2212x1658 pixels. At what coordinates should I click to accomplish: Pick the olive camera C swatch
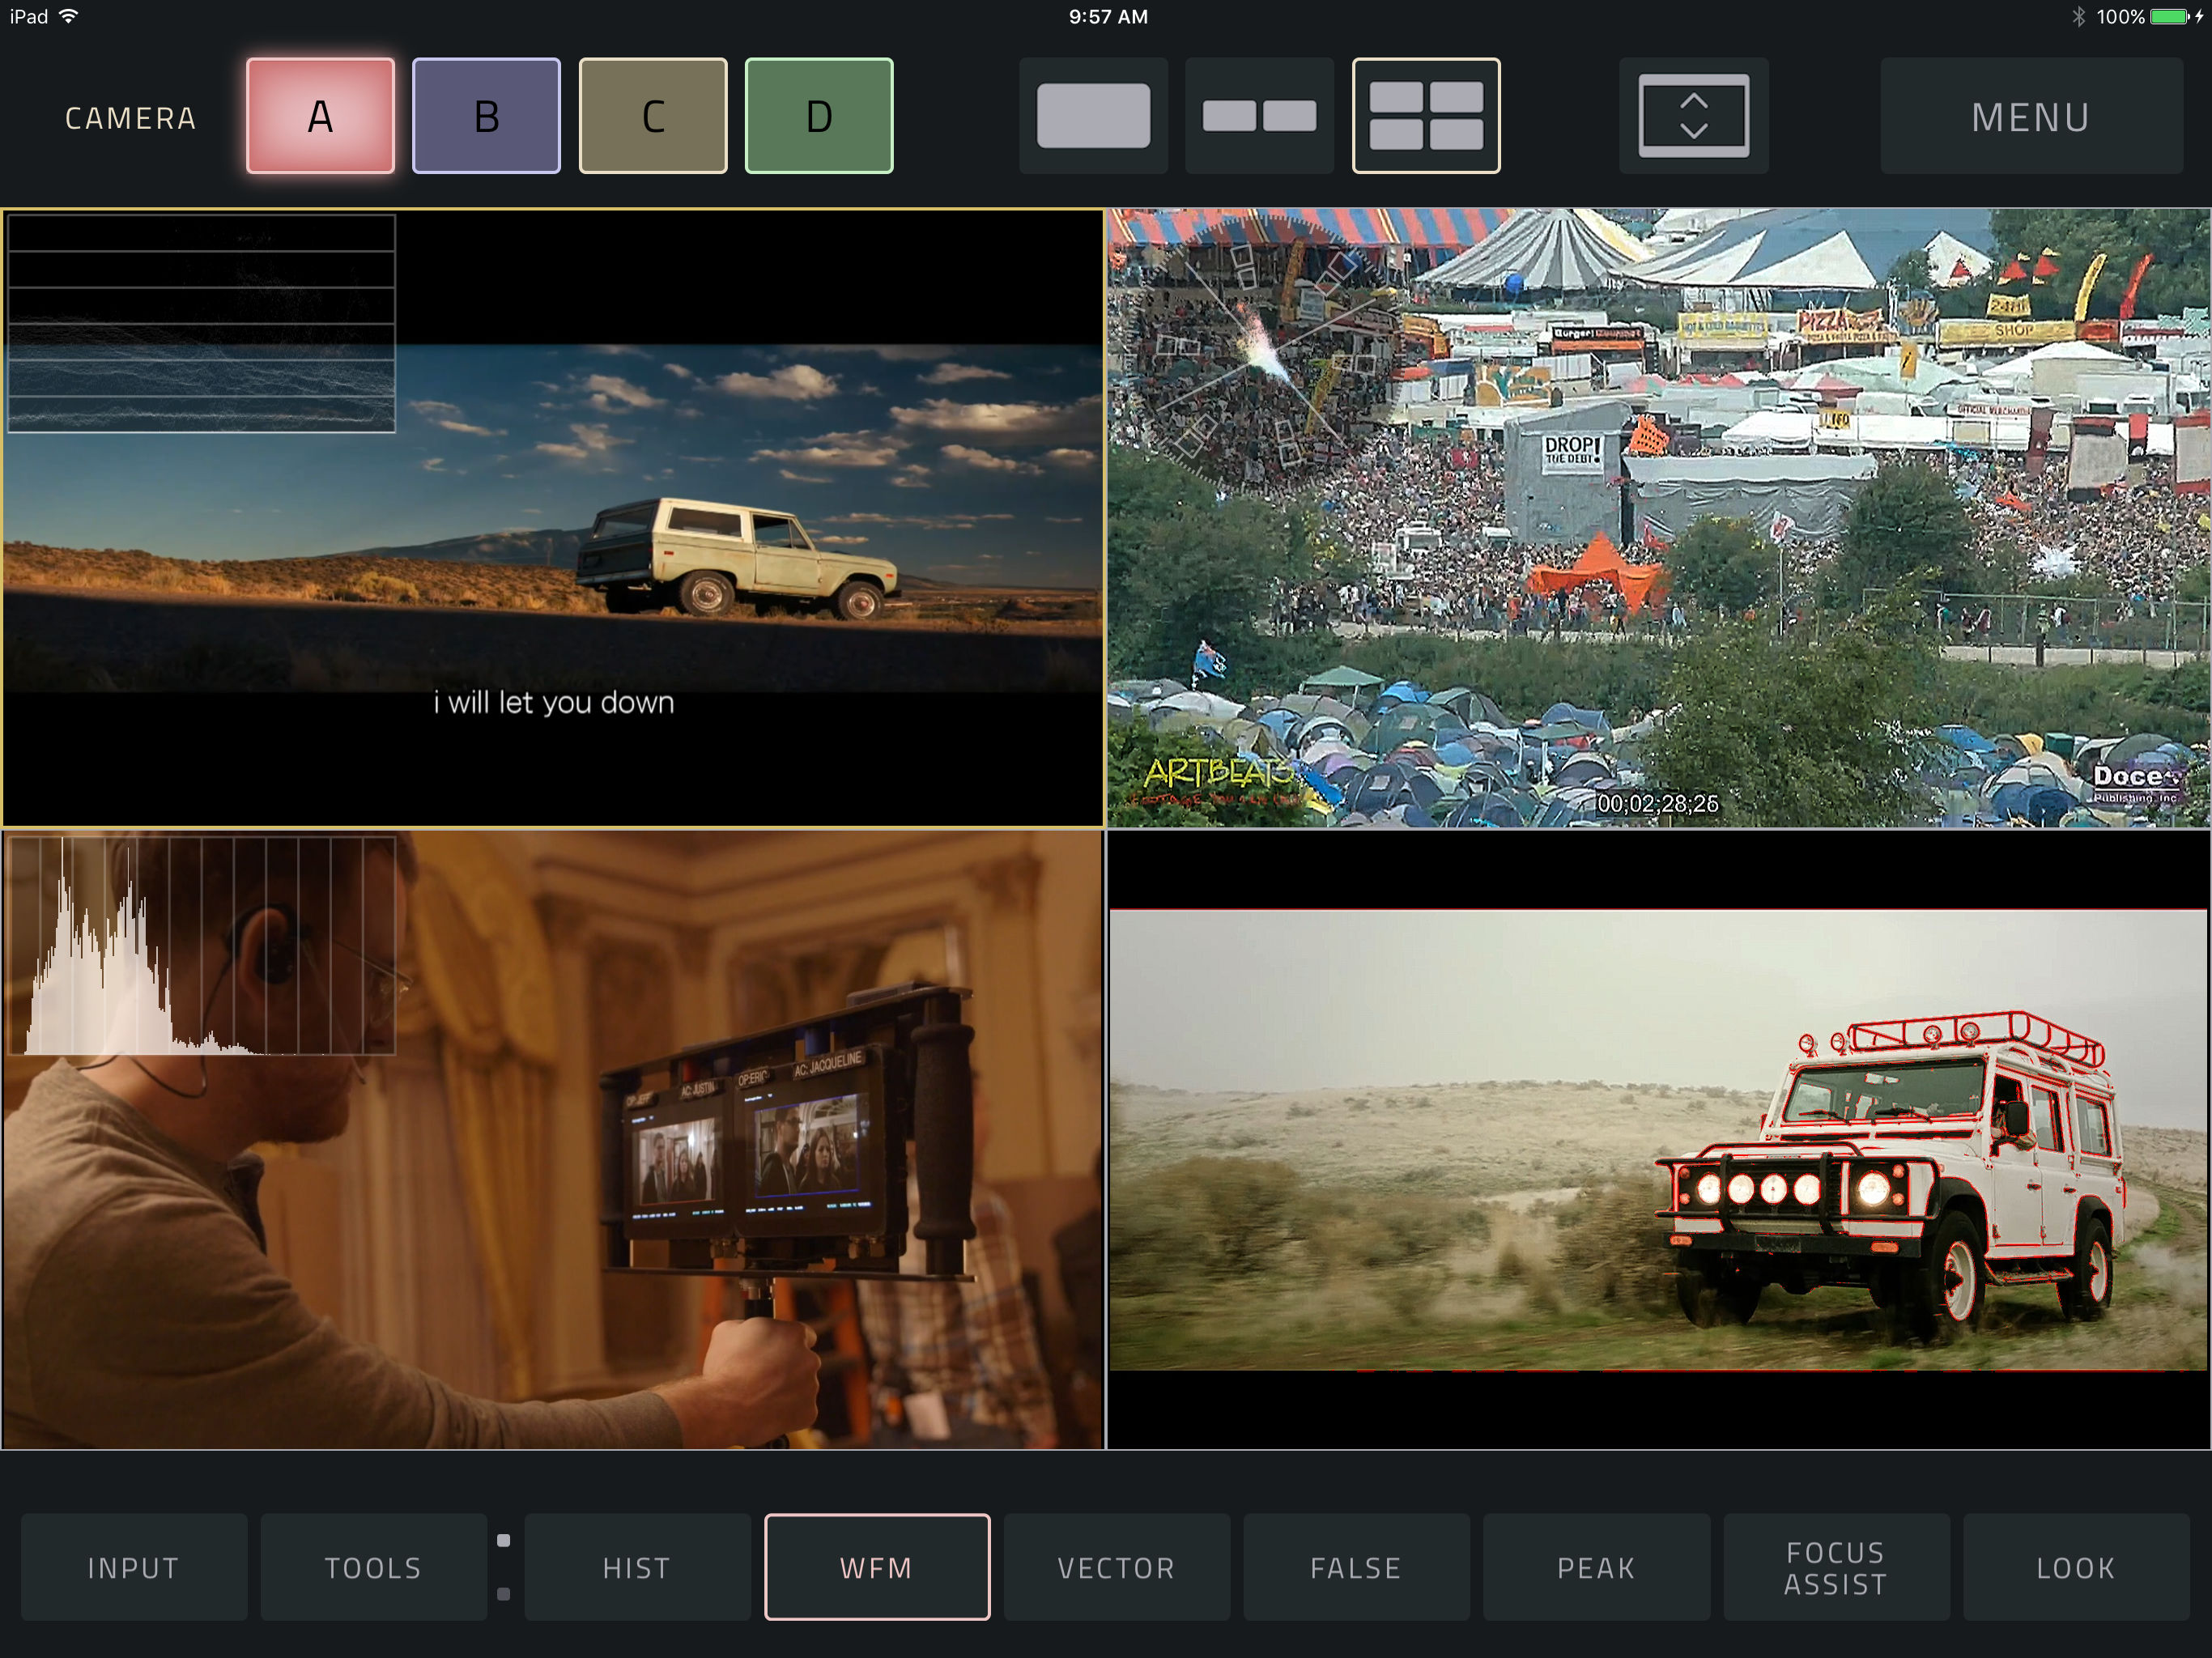653,116
